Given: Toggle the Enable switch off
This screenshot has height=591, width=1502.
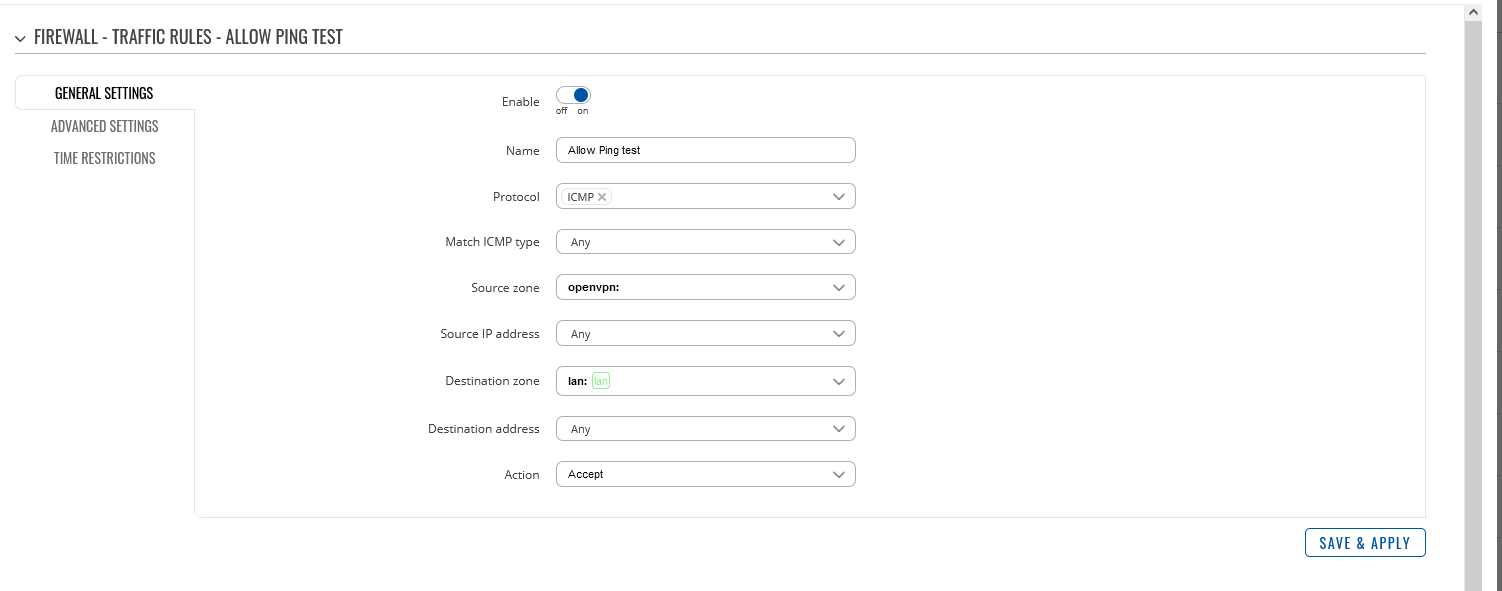Looking at the screenshot, I should [x=574, y=95].
